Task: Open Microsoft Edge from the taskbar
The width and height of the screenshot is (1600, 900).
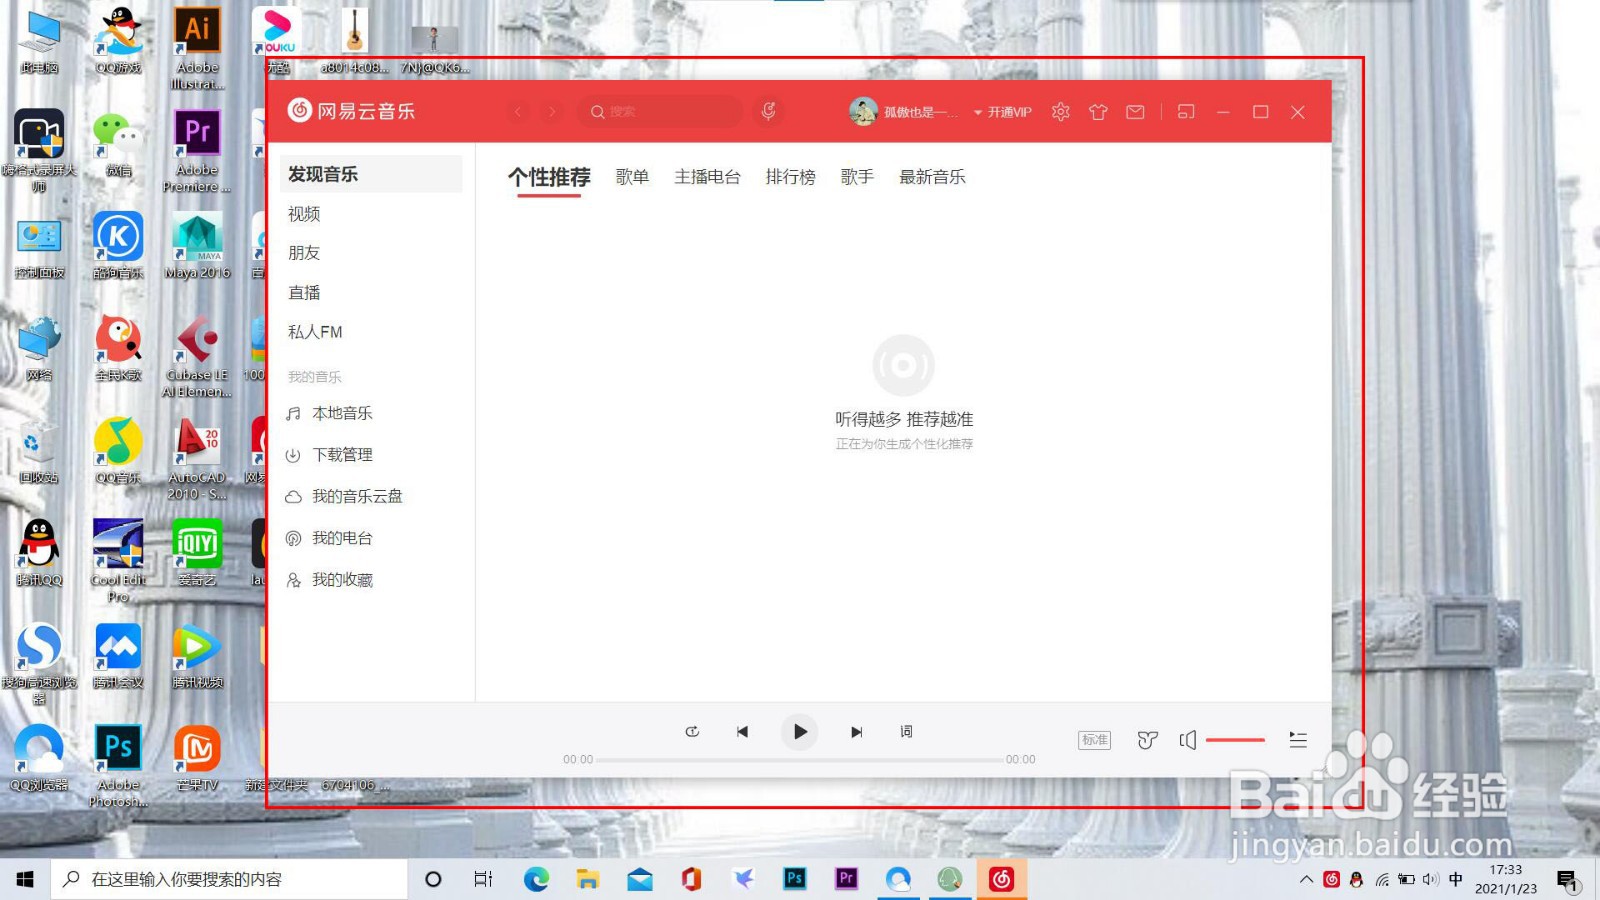Action: pyautogui.click(x=536, y=879)
